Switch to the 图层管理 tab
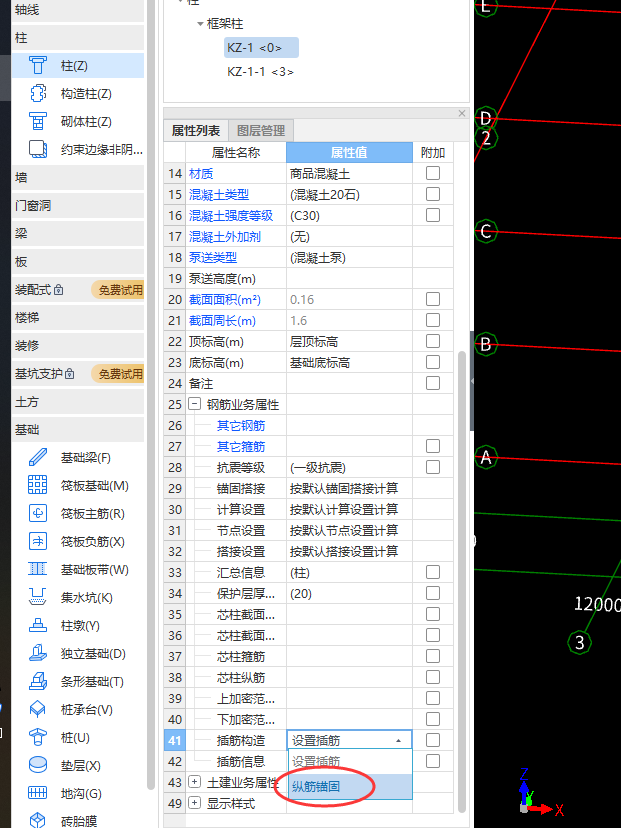Screen dimensions: 621x828 261,130
